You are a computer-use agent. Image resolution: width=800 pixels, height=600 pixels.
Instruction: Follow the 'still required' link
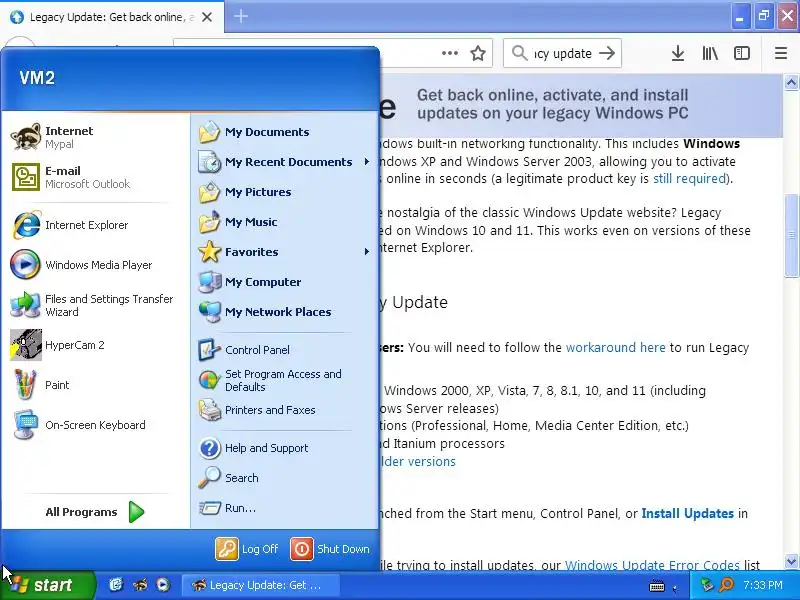(x=689, y=179)
